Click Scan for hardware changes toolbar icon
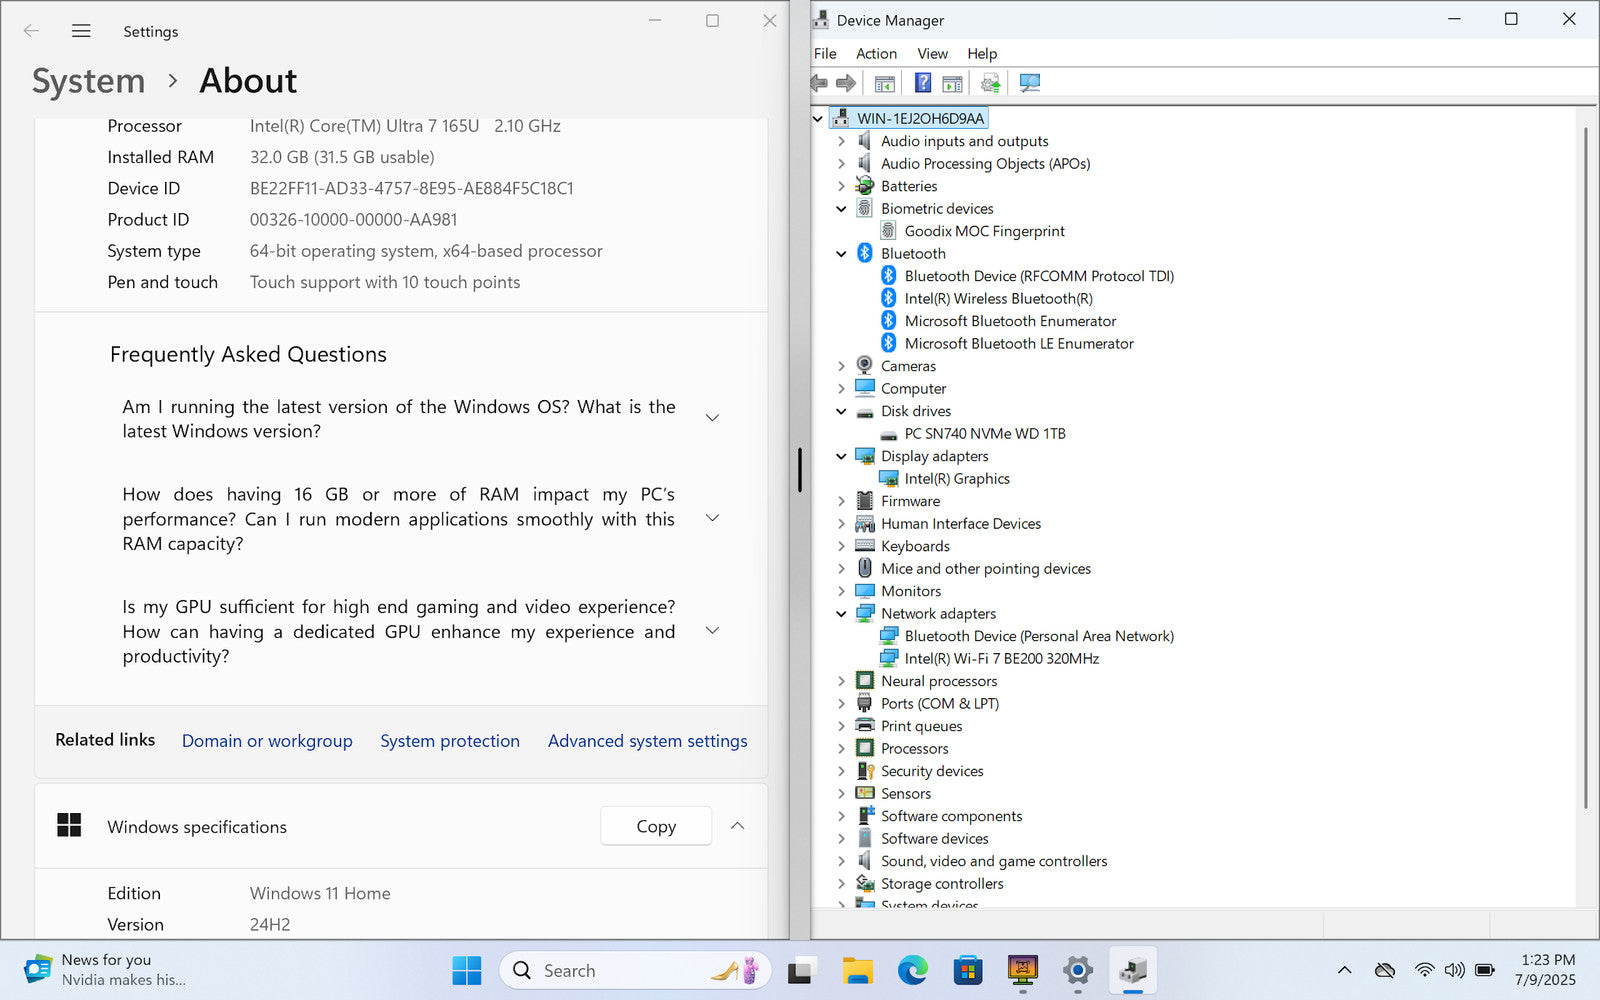The image size is (1600, 1000). (1029, 83)
